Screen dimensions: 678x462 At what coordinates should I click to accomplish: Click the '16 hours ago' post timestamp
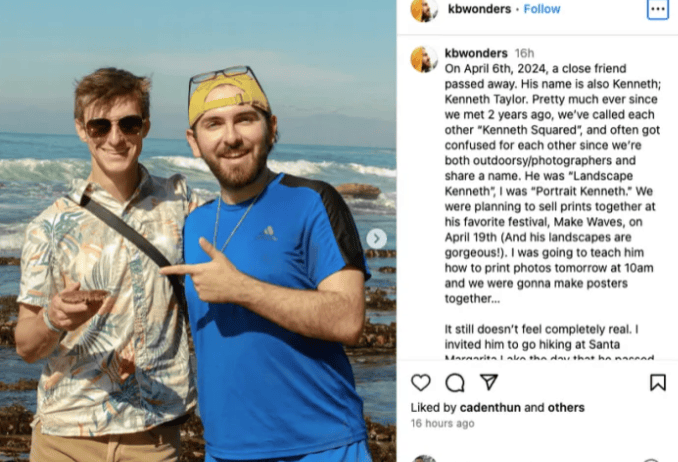point(442,424)
